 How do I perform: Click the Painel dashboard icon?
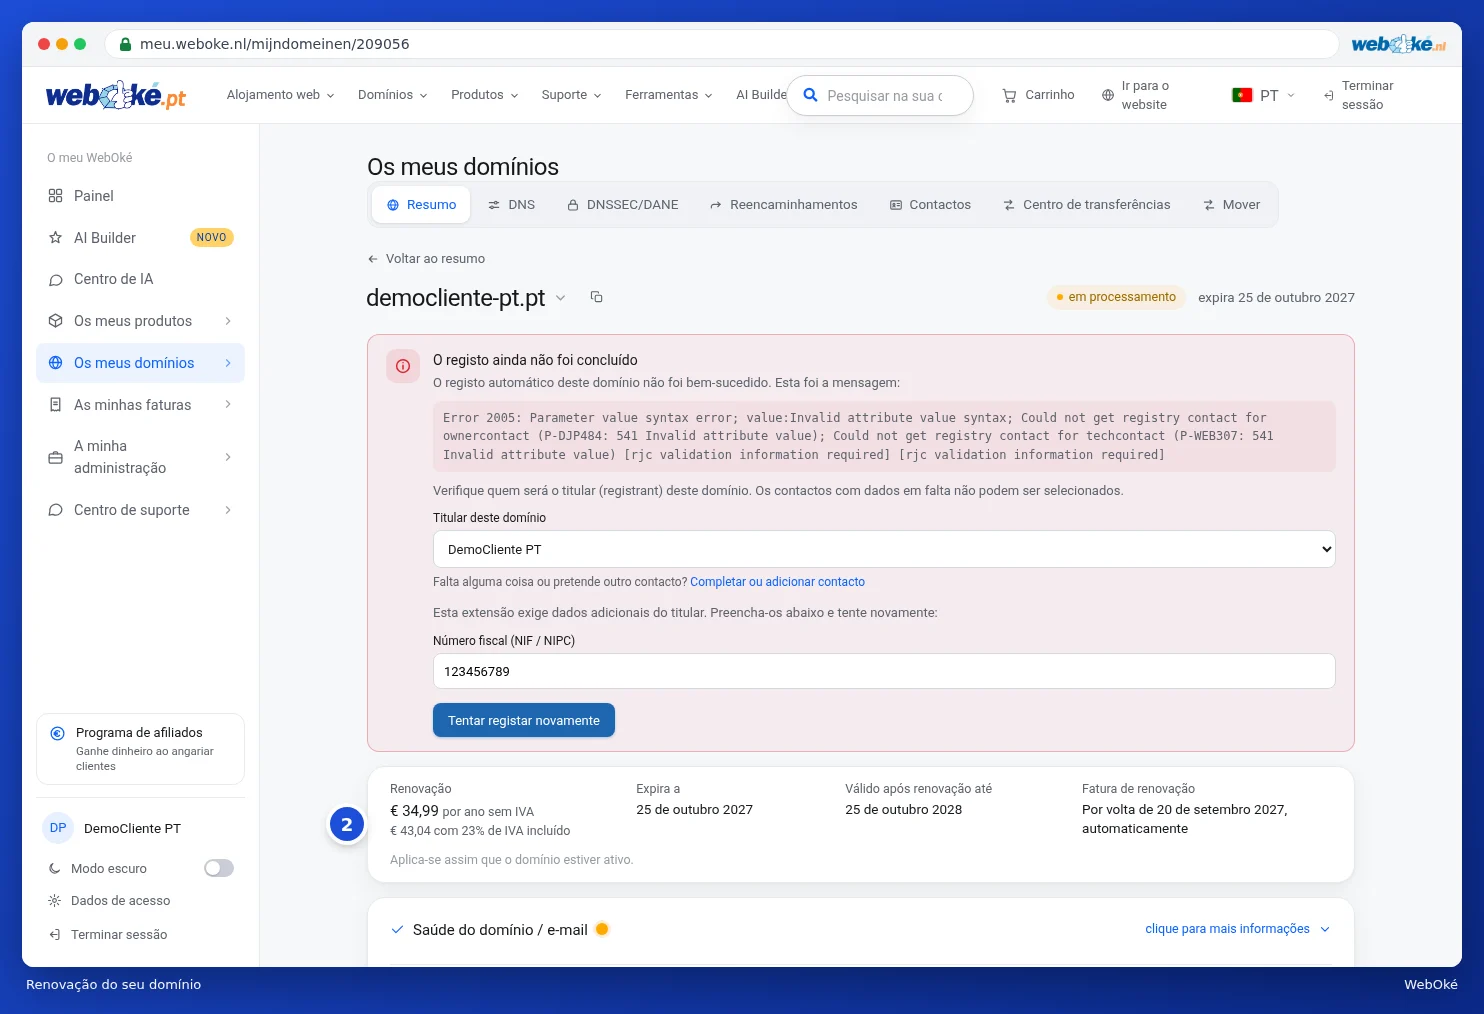click(55, 196)
